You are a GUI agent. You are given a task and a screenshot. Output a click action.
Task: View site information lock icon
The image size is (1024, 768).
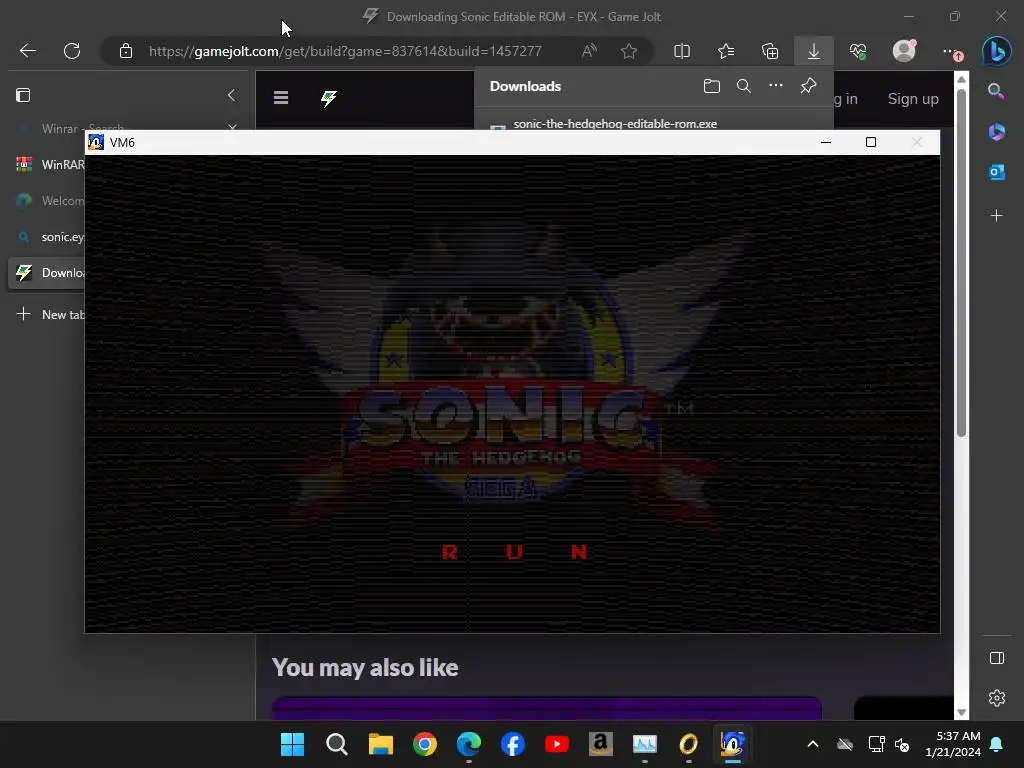pos(126,51)
